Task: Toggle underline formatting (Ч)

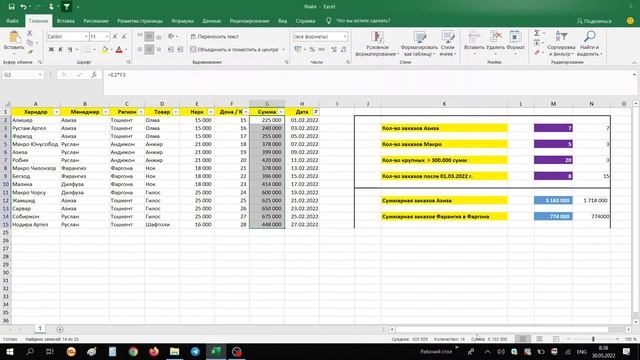Action: [70, 49]
